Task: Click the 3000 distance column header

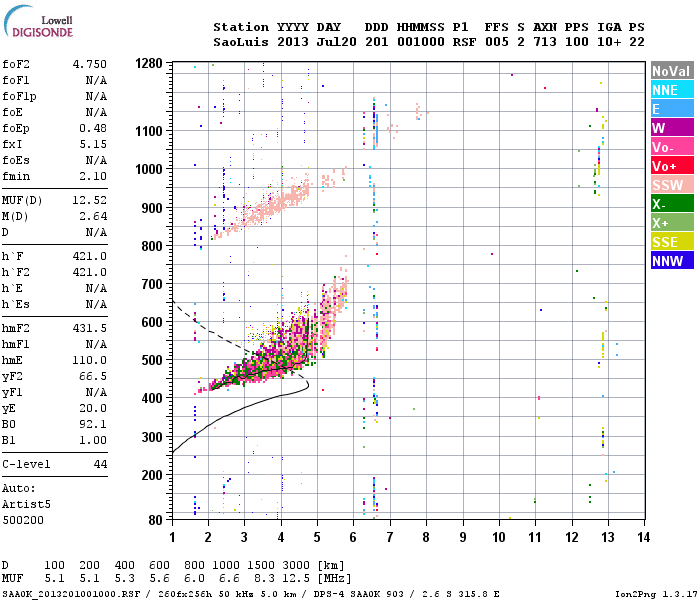Action: 296,565
